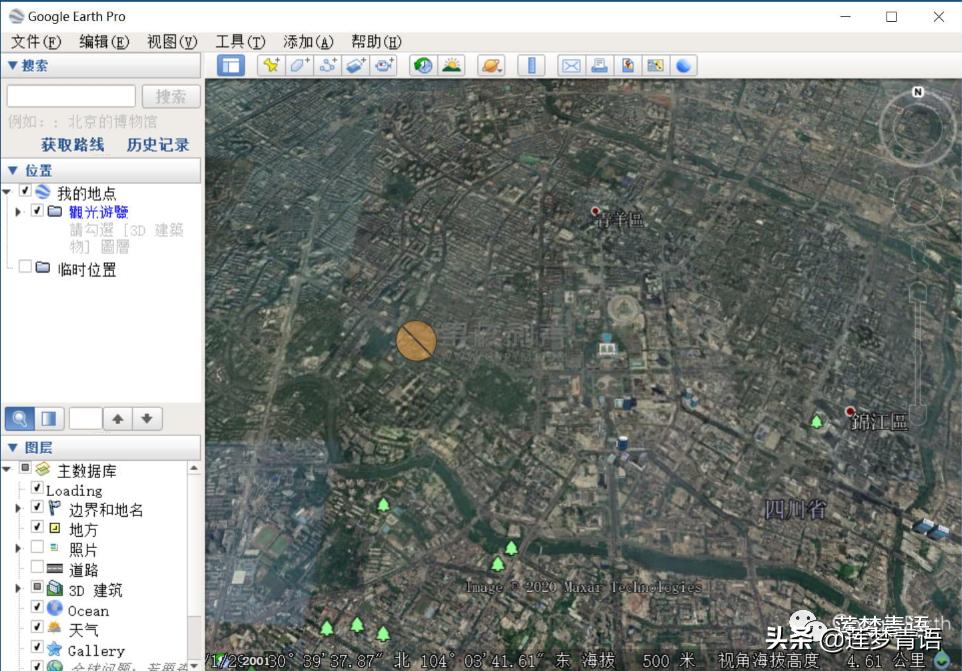962x671 pixels.
Task: Click inside the search input field
Action: [70, 95]
